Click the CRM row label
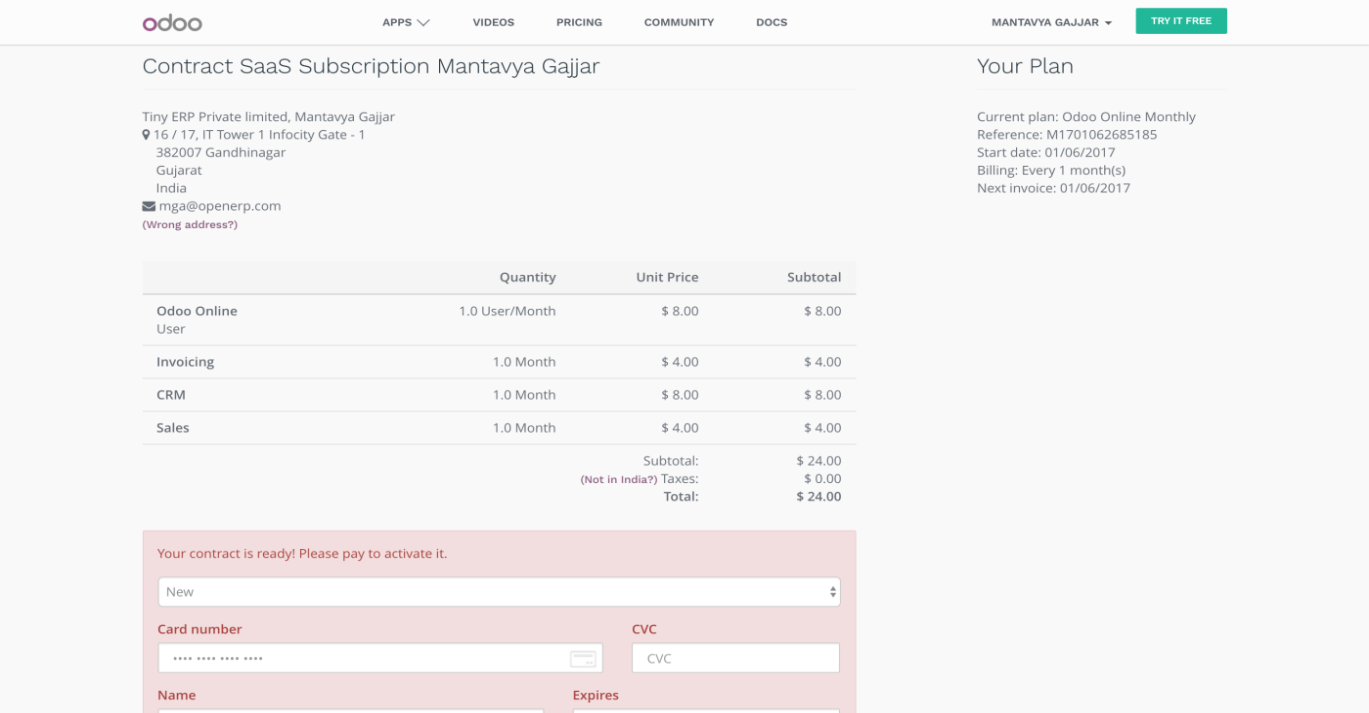This screenshot has width=1369, height=713. tap(171, 395)
